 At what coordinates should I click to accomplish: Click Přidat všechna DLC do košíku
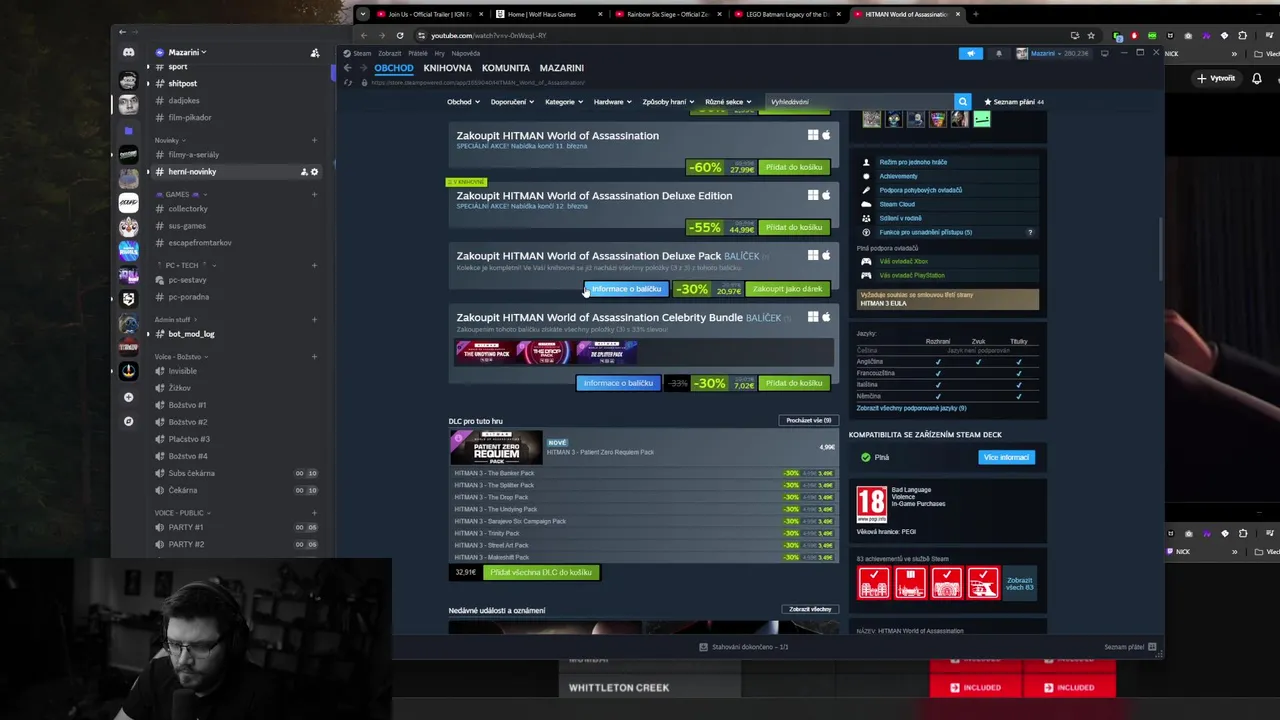point(541,573)
